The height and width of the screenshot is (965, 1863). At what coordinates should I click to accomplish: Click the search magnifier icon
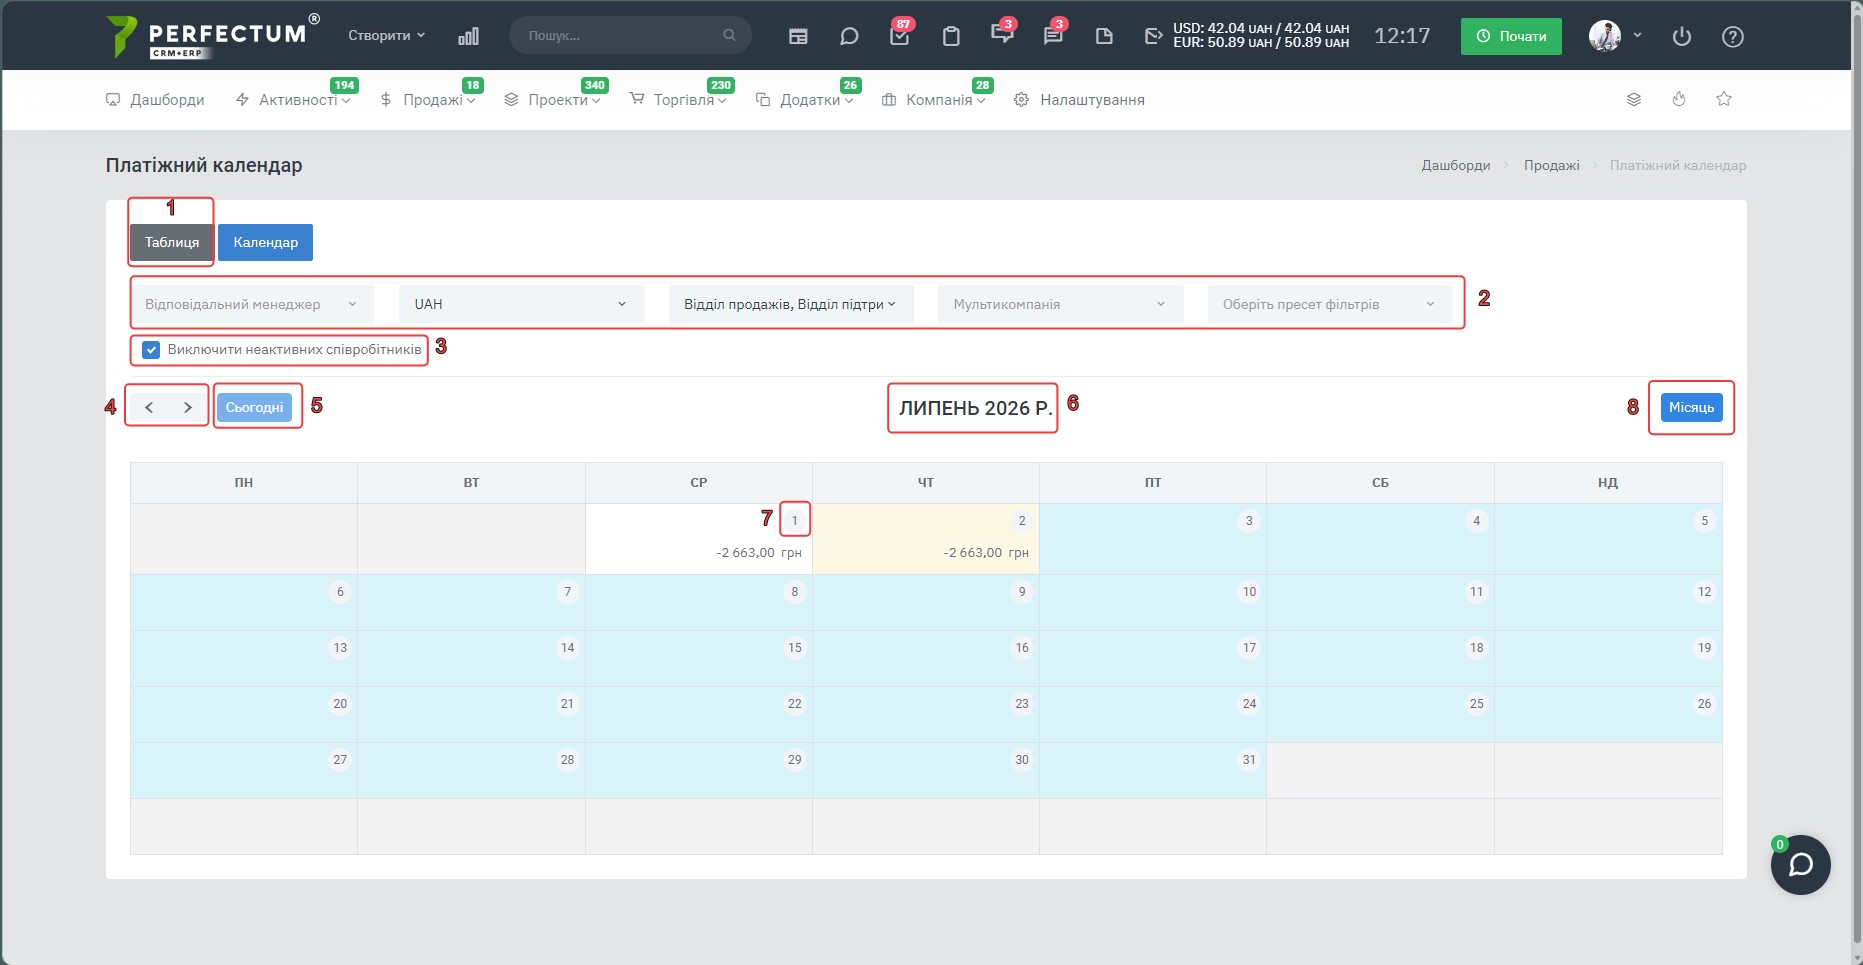coord(729,35)
